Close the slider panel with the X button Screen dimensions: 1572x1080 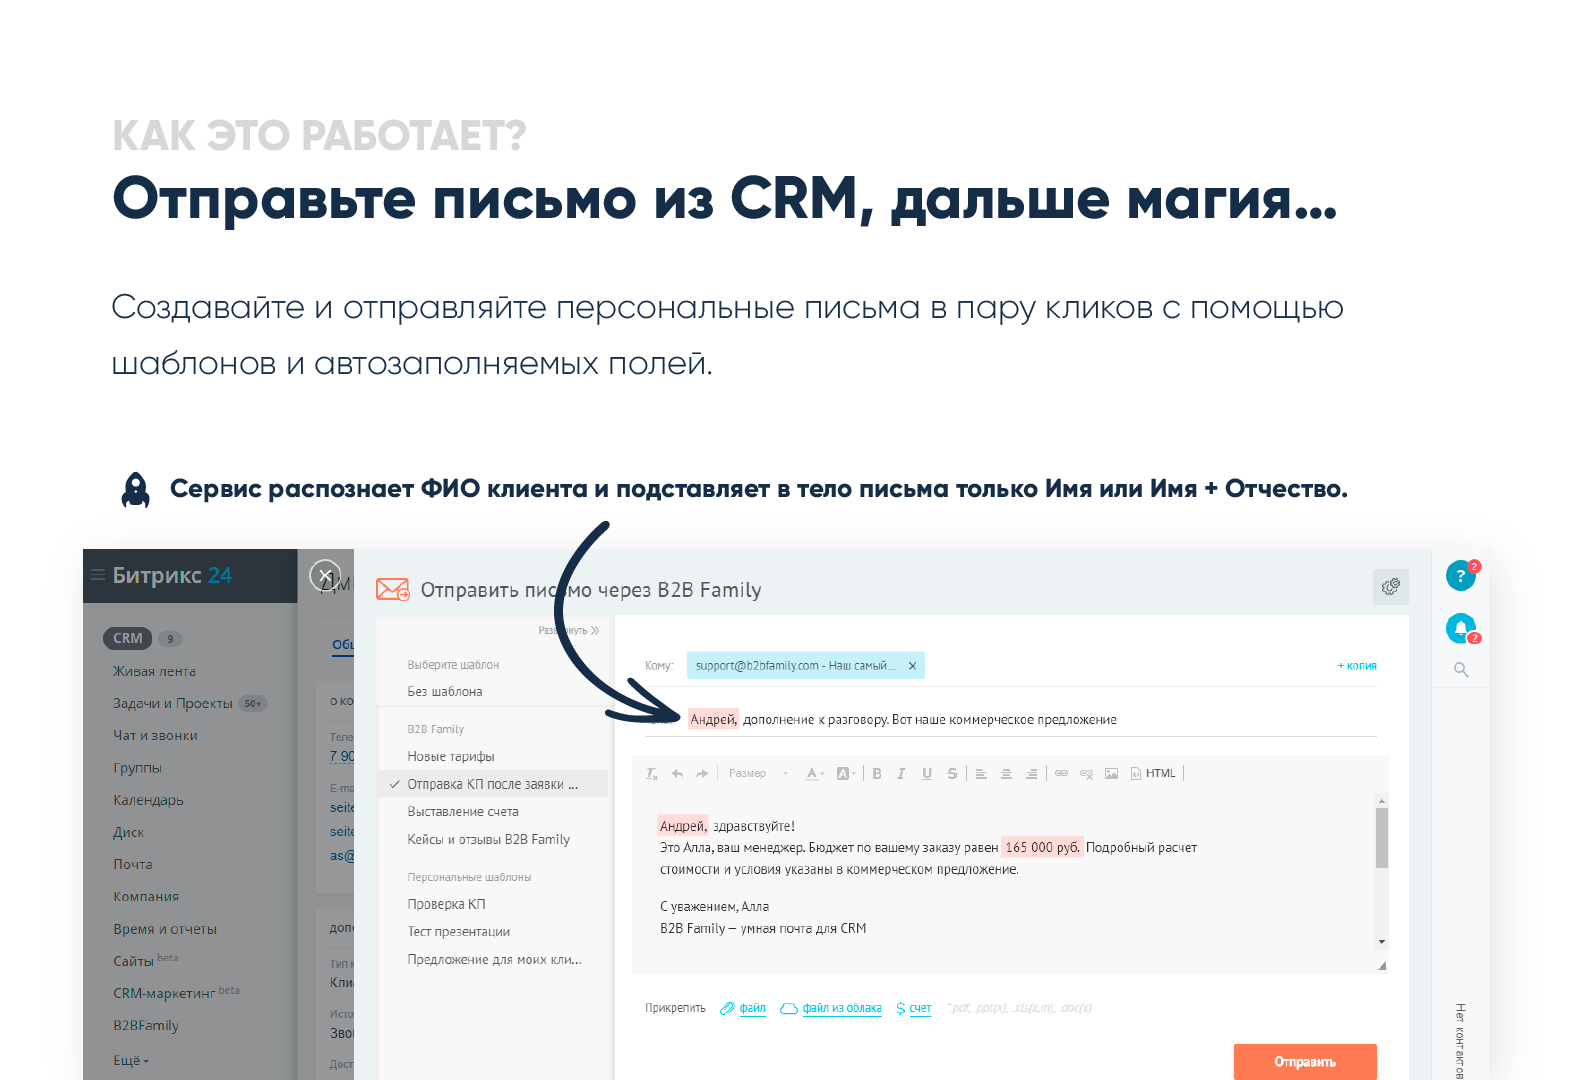(324, 575)
